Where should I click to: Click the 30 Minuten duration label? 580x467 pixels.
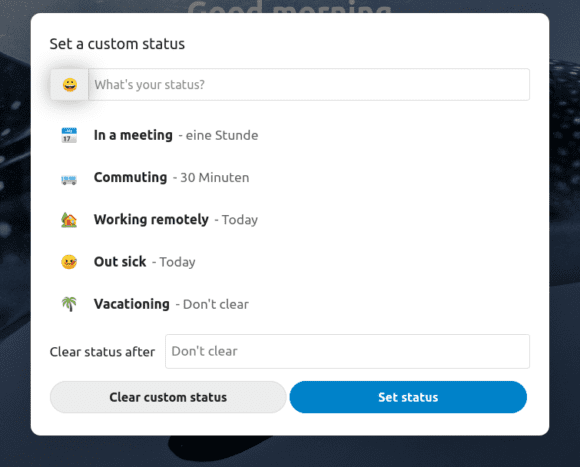point(215,177)
